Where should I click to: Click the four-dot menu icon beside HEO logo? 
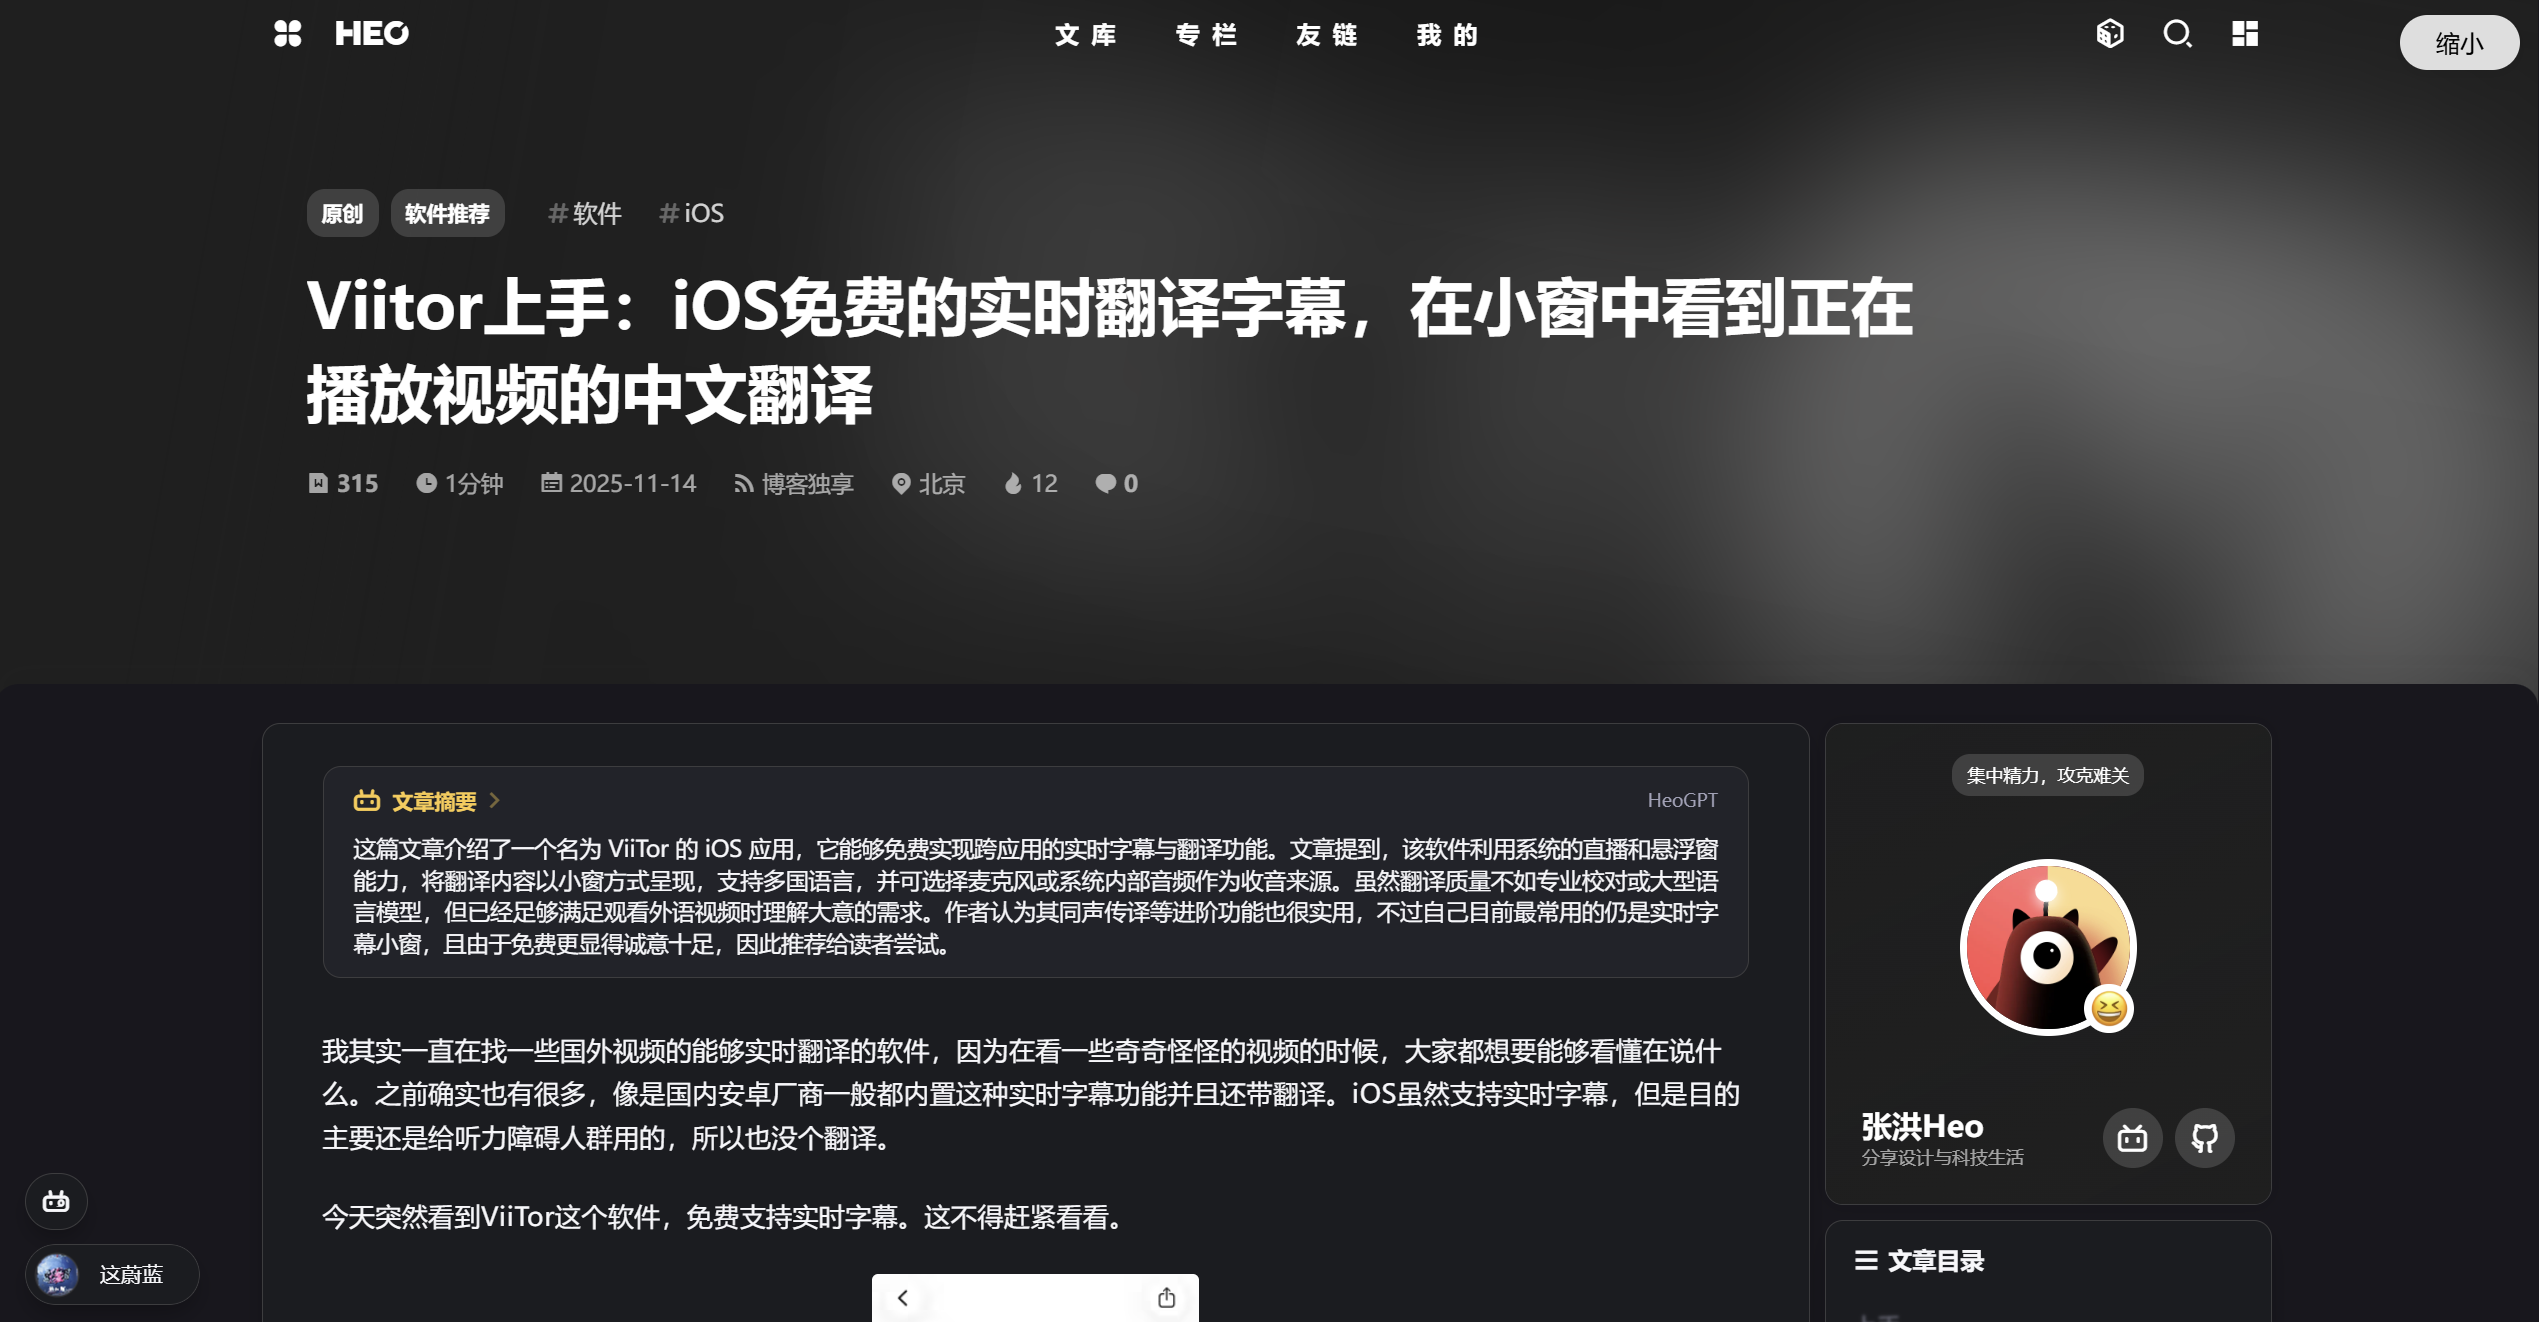[287, 34]
